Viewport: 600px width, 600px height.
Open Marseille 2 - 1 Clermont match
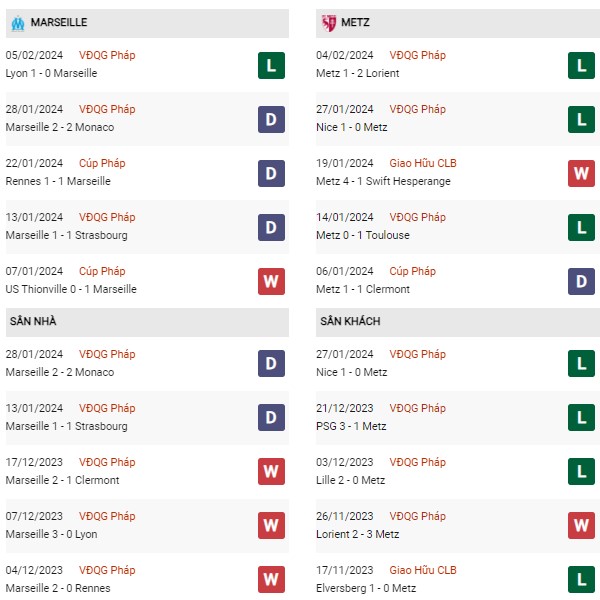[x=62, y=480]
